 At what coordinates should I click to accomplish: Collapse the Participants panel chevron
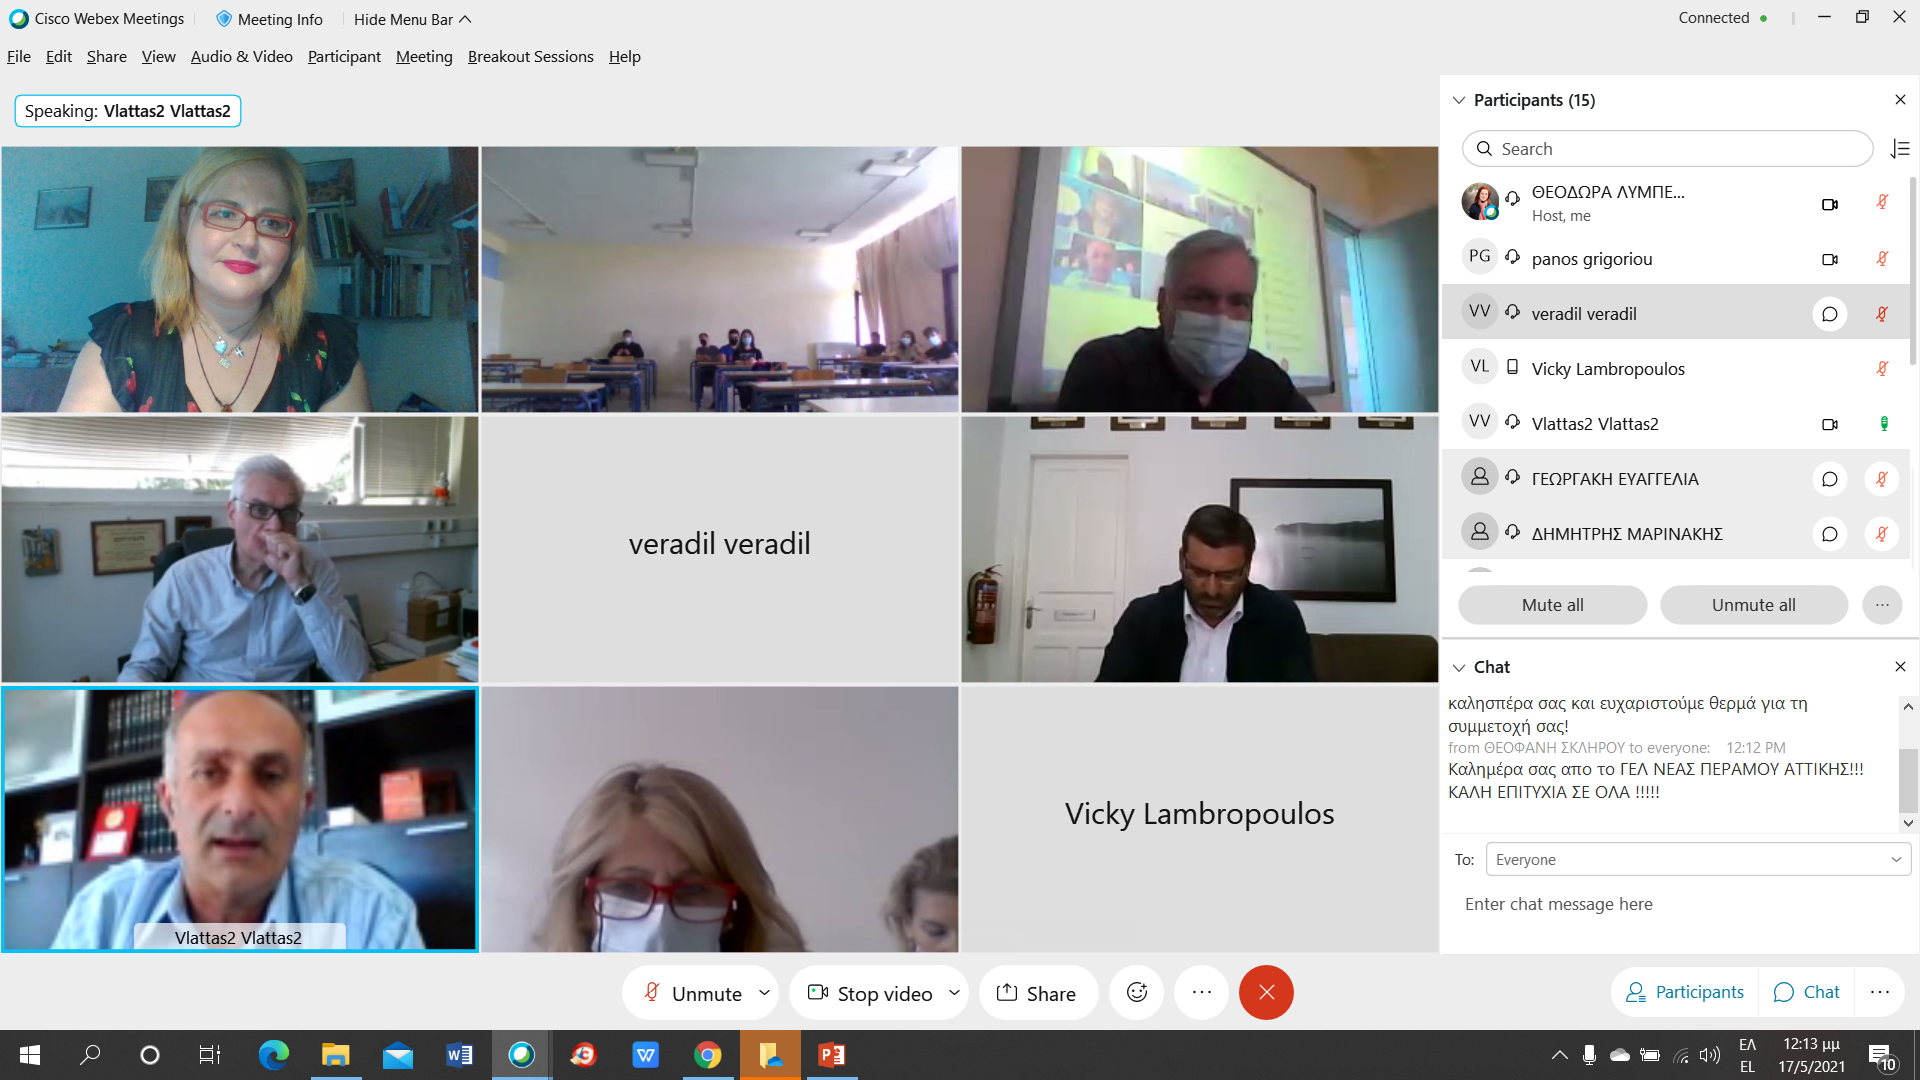tap(1459, 100)
